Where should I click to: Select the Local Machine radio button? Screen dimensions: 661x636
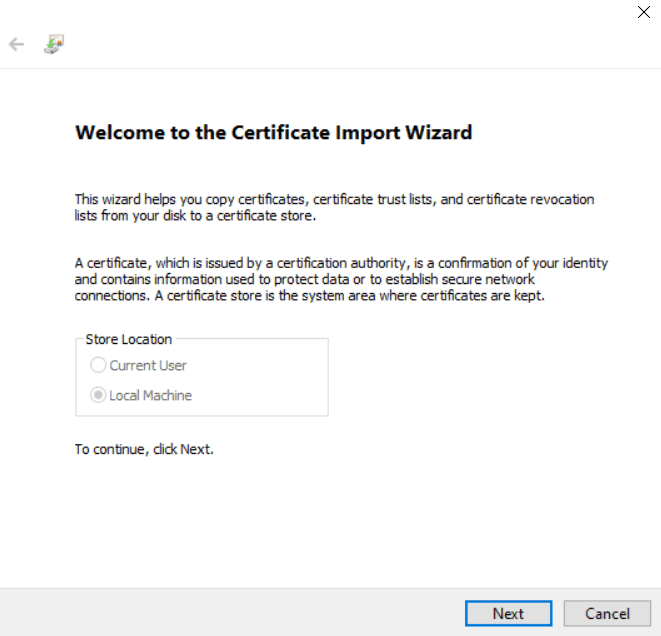point(98,395)
